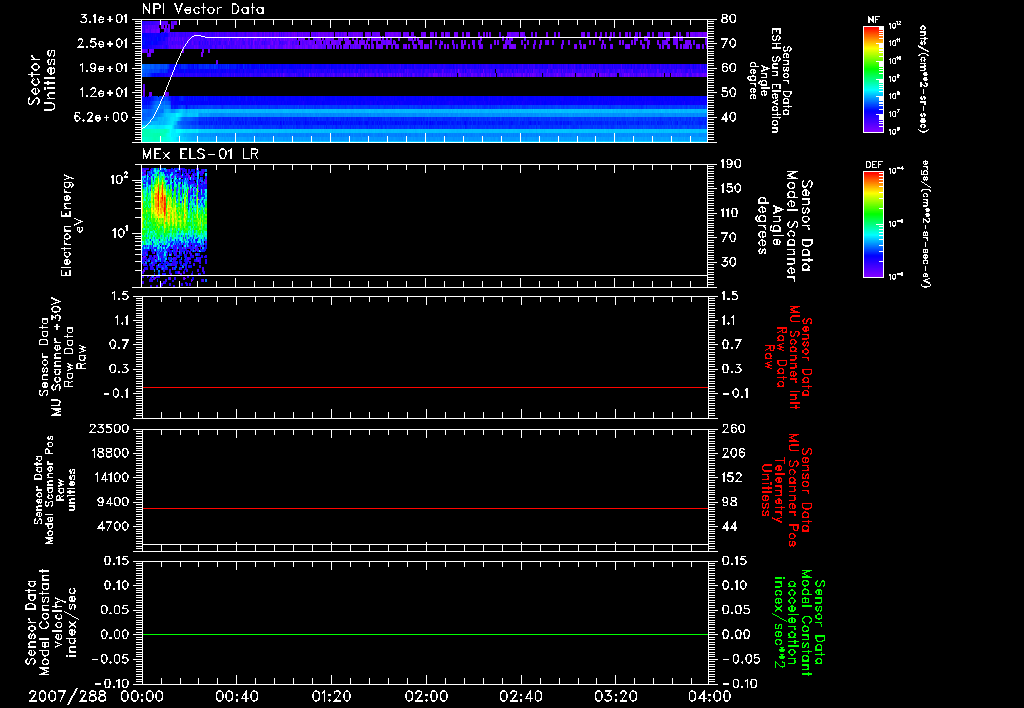Click the '30' scanner angle tick value
1024x708 pixels.
pos(728,263)
